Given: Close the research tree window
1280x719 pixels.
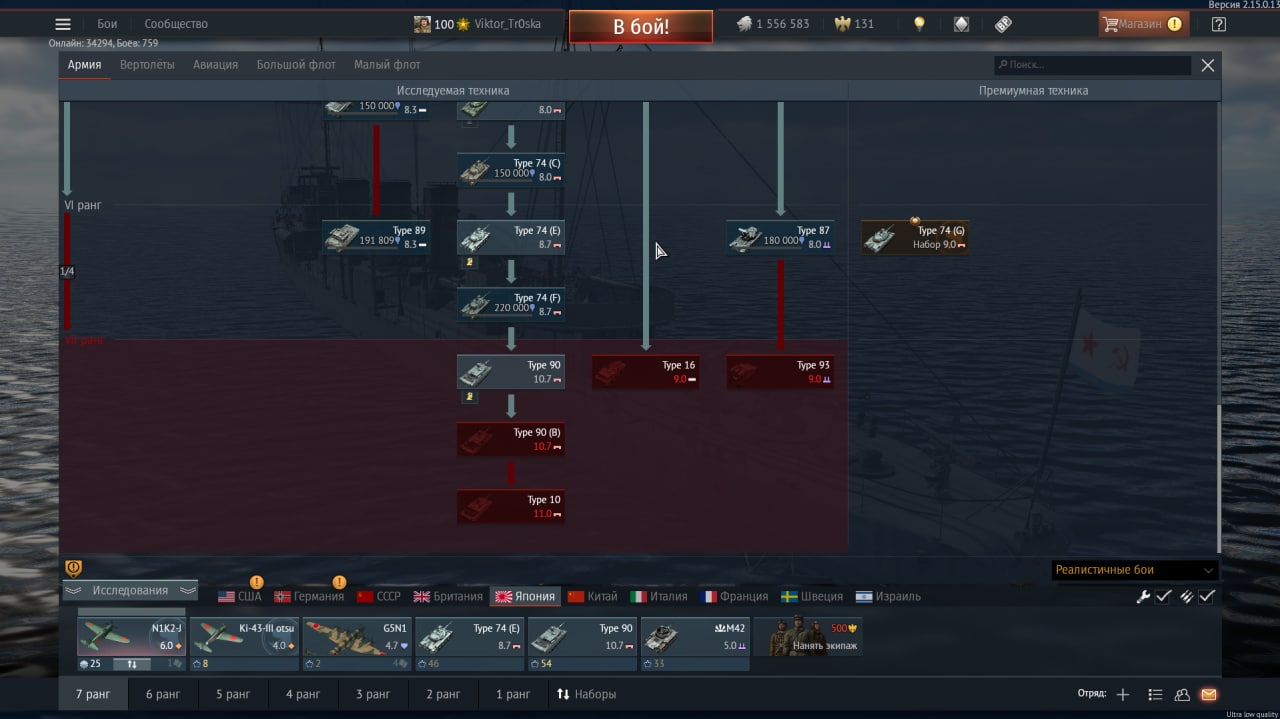Looking at the screenshot, I should coord(1208,65).
